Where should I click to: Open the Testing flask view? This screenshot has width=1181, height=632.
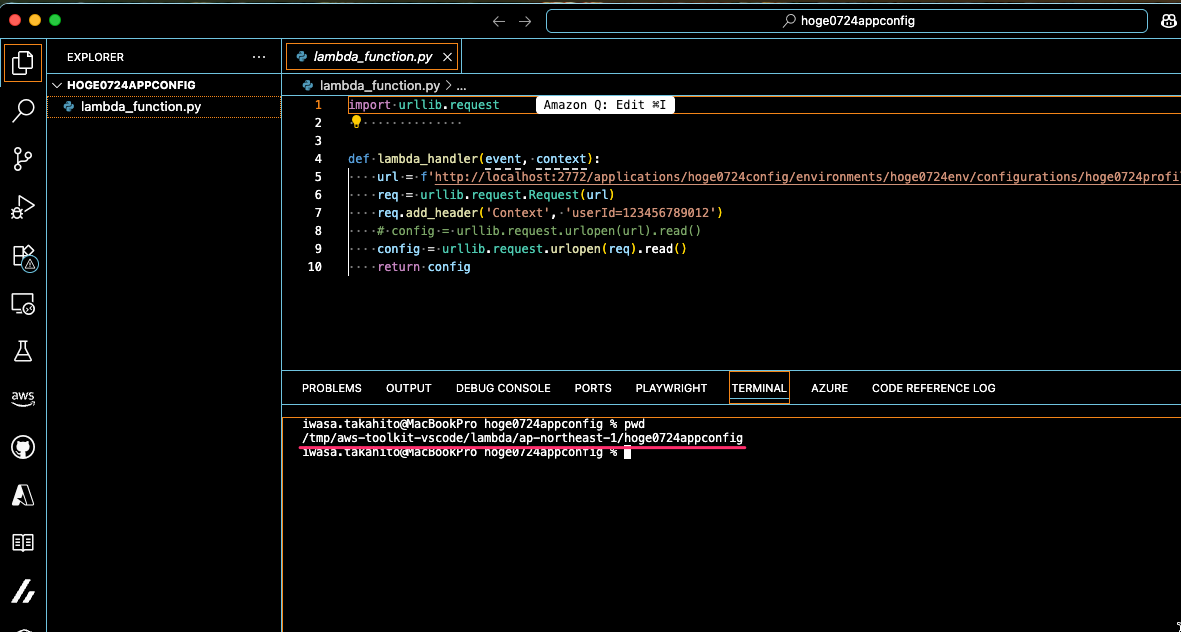[23, 351]
